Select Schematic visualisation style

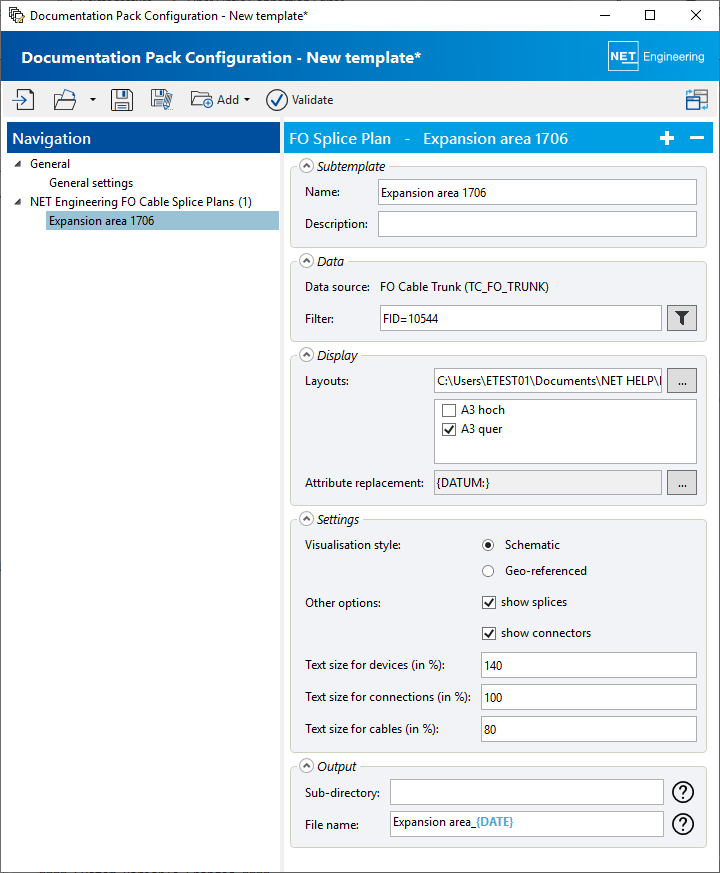click(x=488, y=545)
